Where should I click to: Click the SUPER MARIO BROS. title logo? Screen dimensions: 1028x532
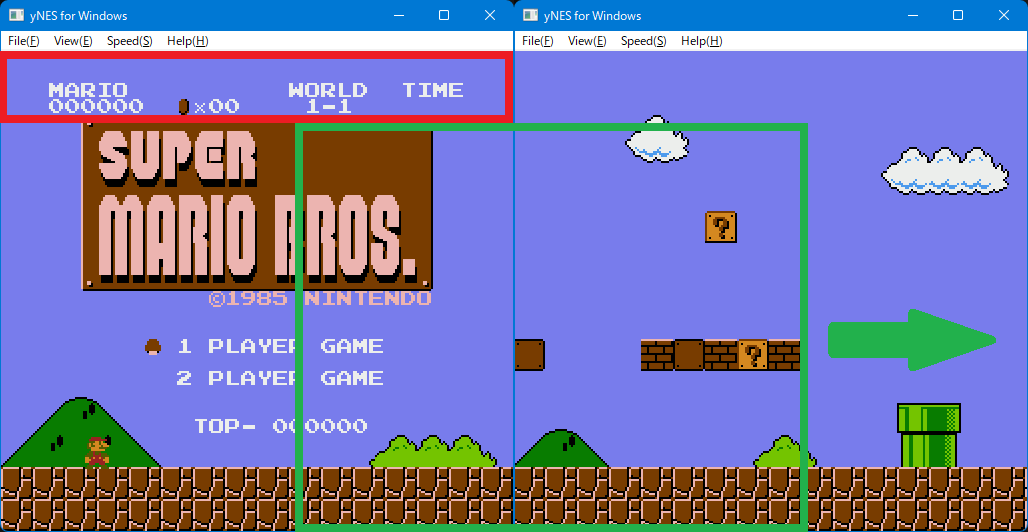257,206
